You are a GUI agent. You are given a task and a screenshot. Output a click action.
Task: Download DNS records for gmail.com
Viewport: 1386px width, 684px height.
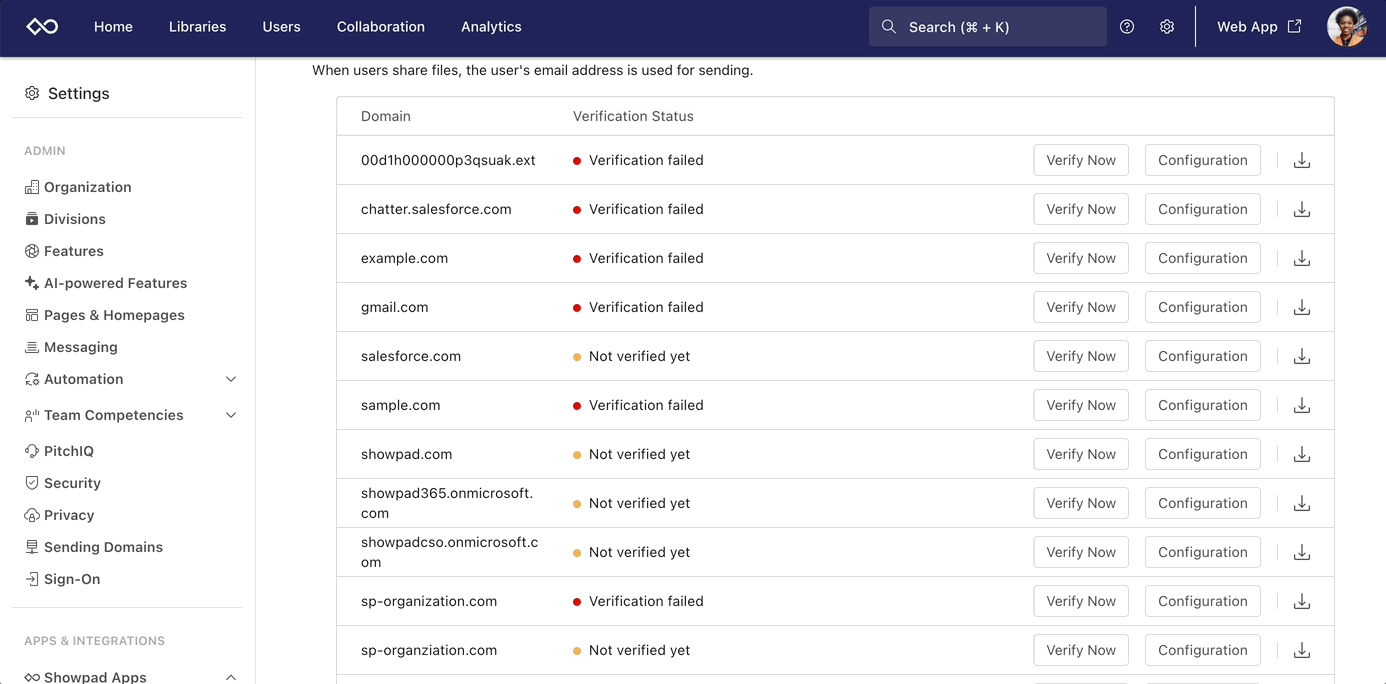tap(1301, 307)
